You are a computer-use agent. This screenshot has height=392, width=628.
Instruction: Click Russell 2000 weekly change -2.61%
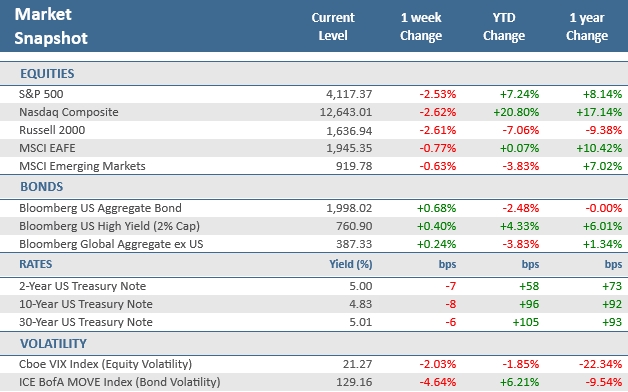click(438, 130)
